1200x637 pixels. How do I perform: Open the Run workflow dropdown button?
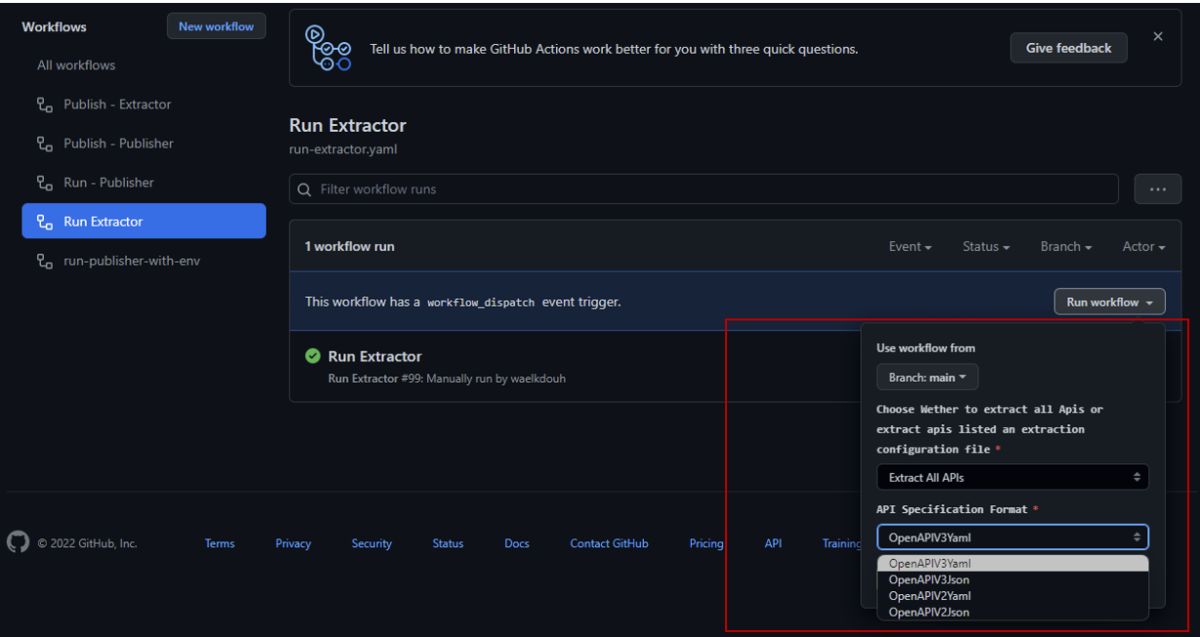point(1109,301)
